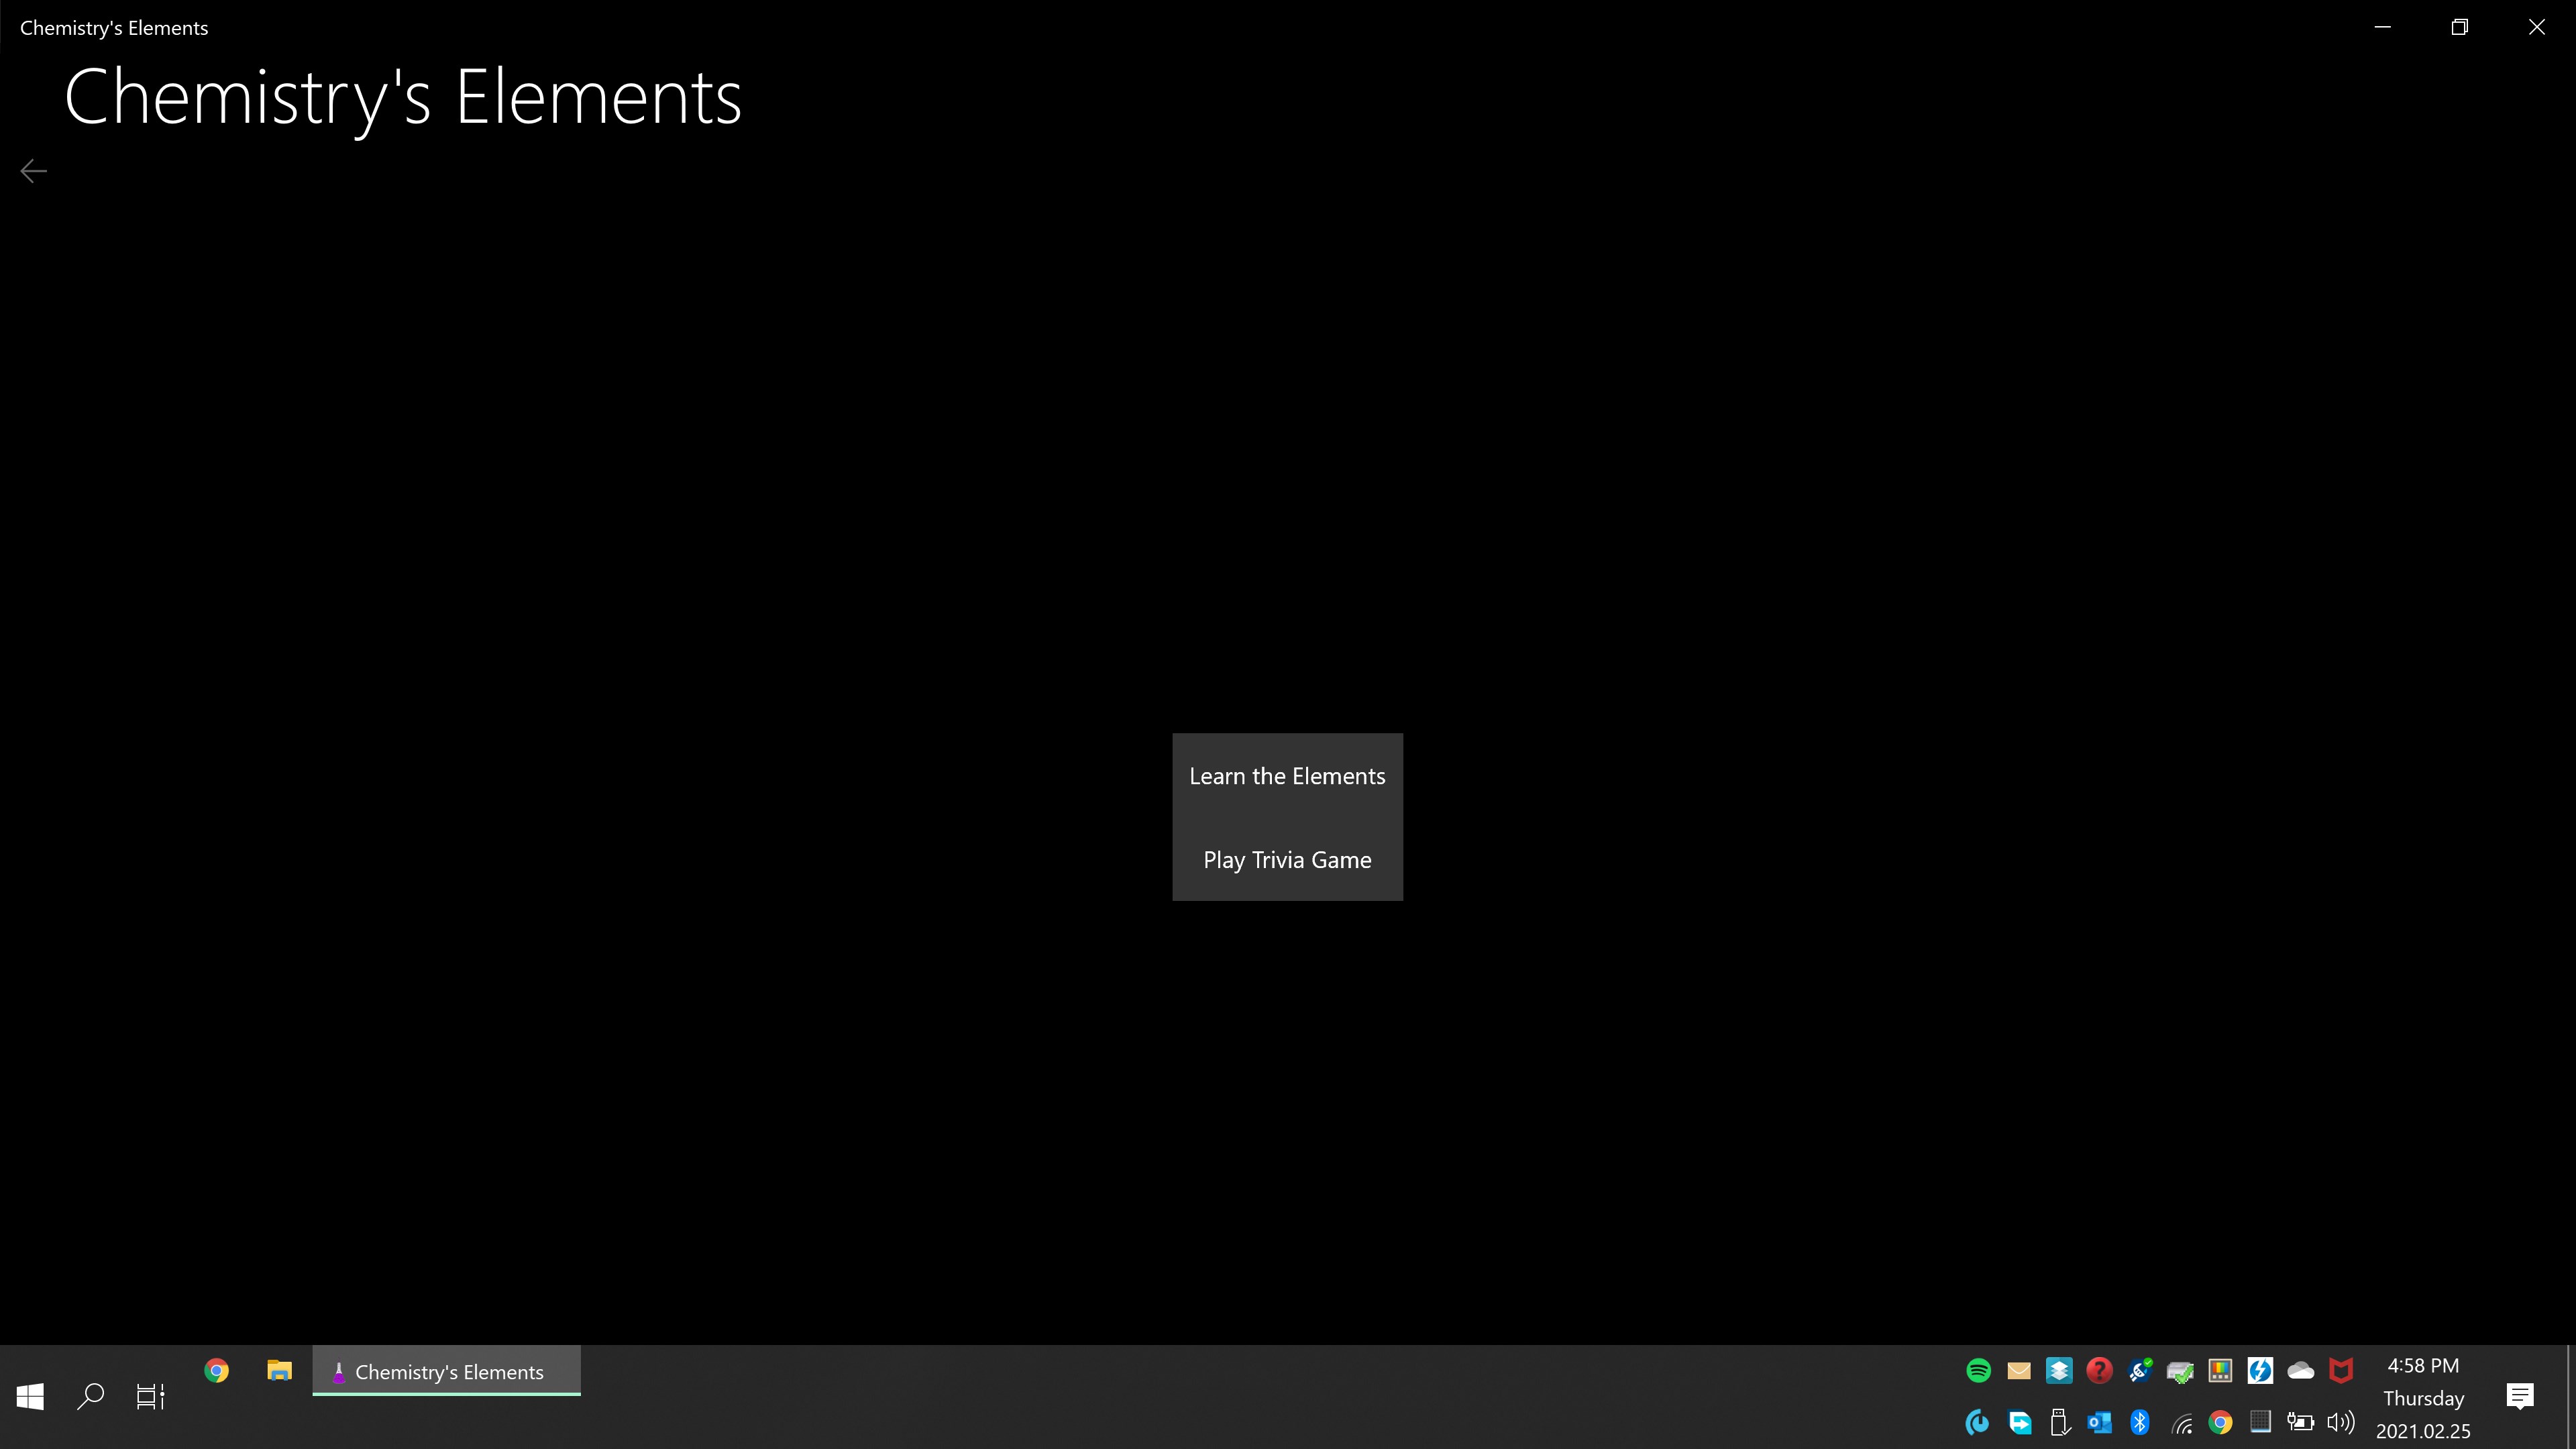Open Task View on the taskbar

[150, 1396]
